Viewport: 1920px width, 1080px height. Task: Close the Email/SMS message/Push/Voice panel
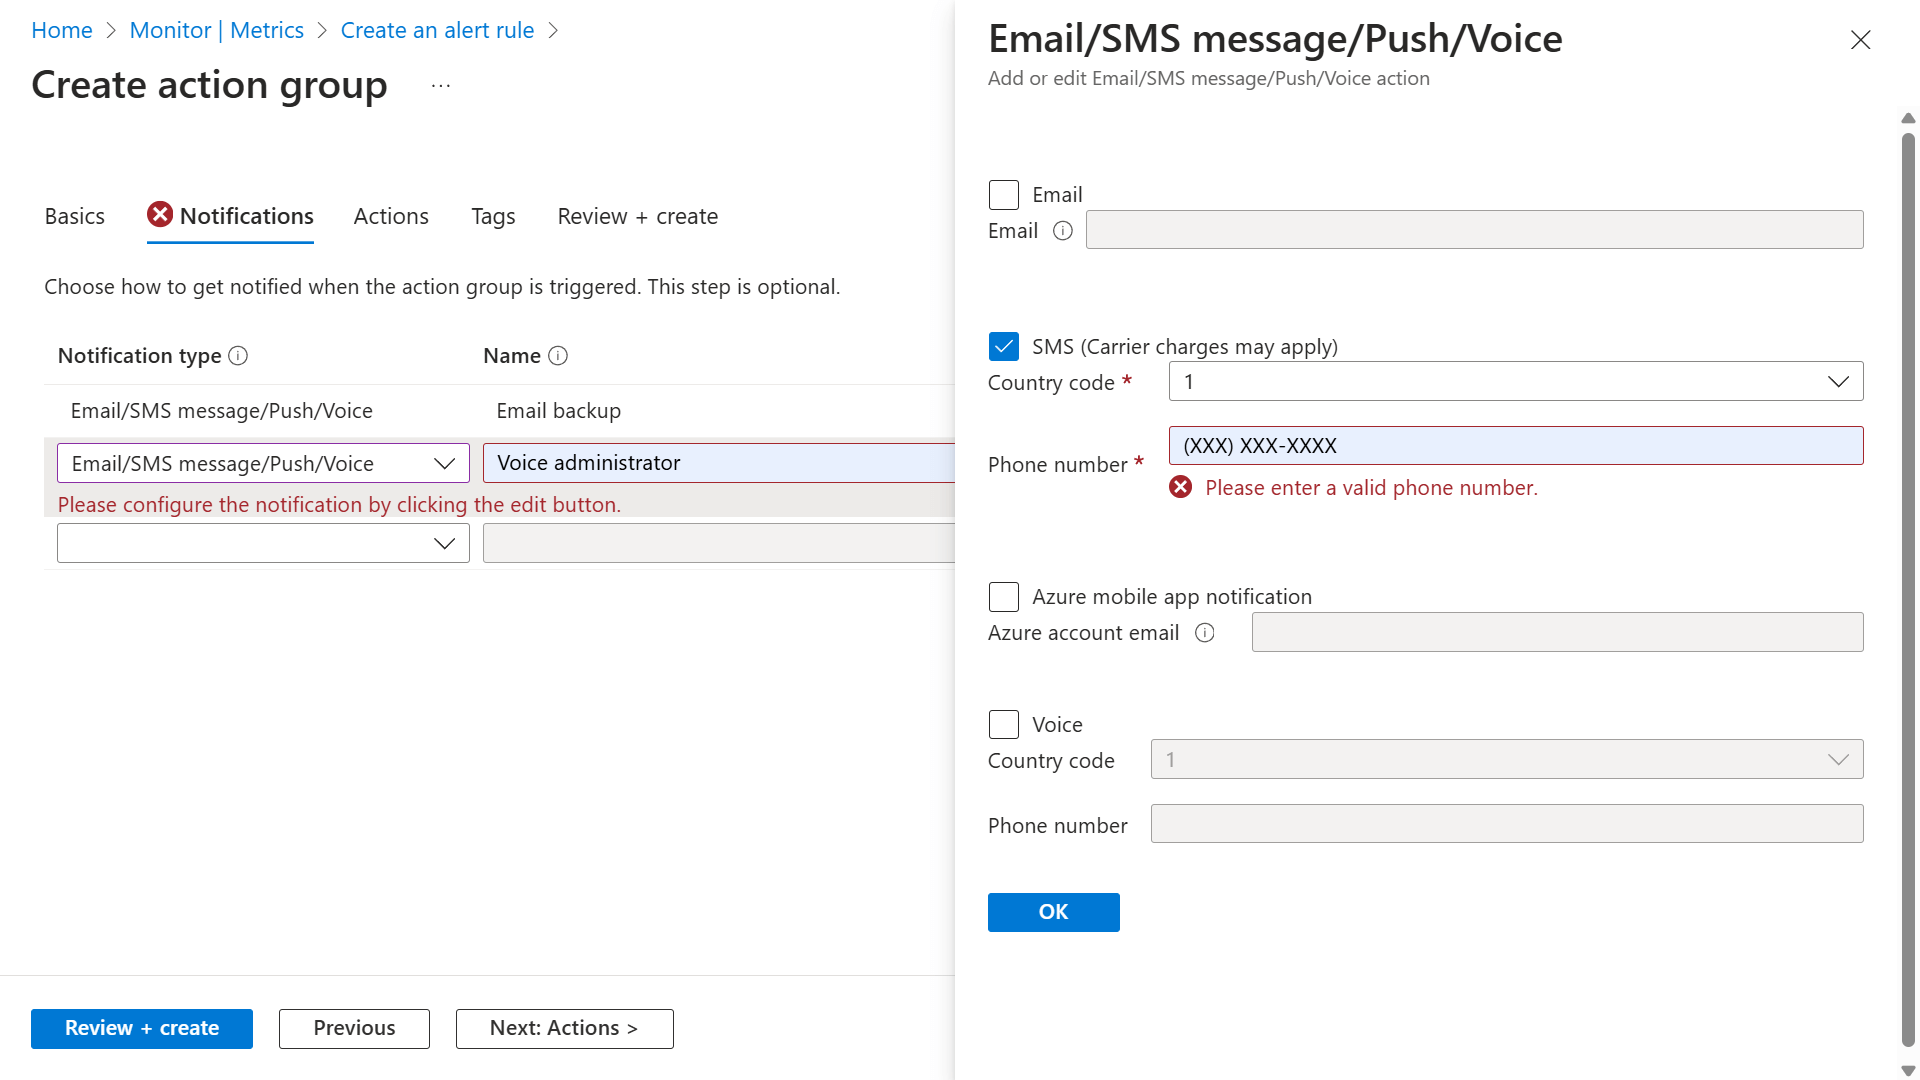click(x=1860, y=40)
